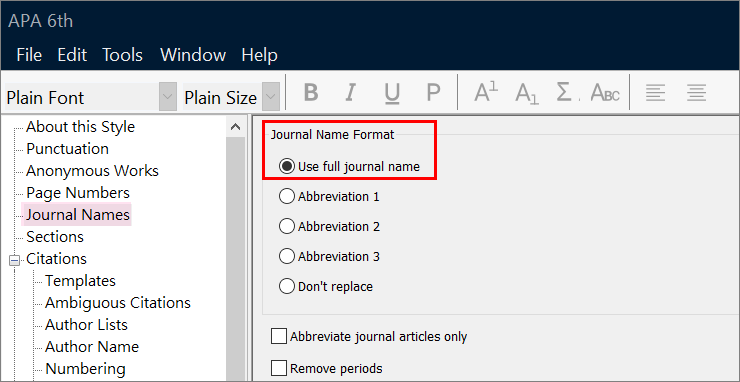
Task: Open the Tools menu
Action: click(123, 55)
